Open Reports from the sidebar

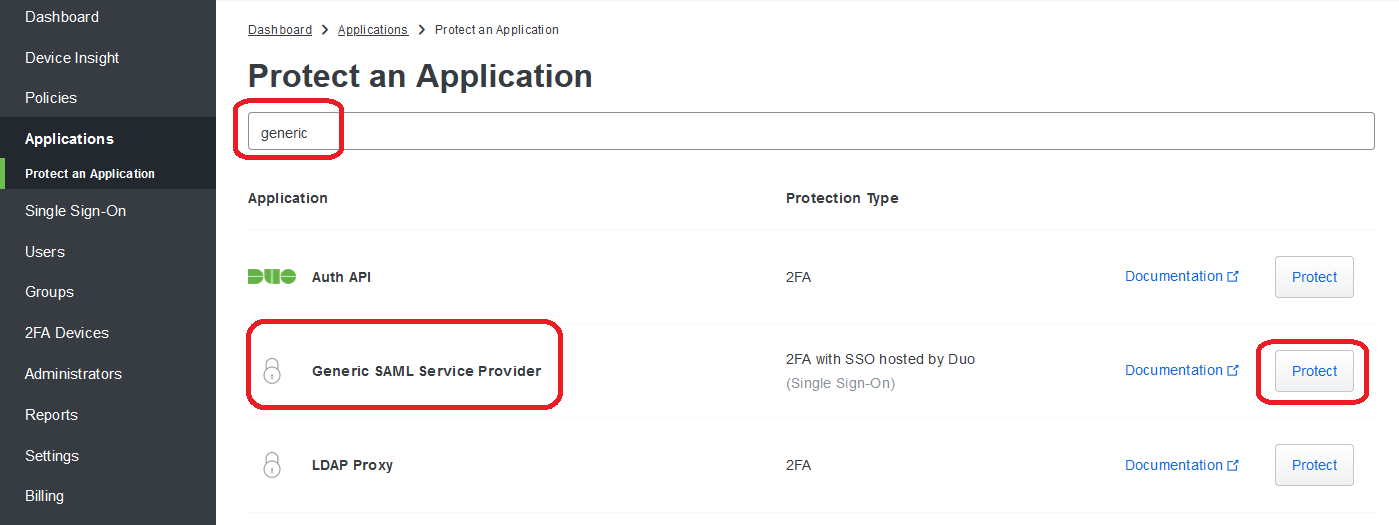pos(51,415)
